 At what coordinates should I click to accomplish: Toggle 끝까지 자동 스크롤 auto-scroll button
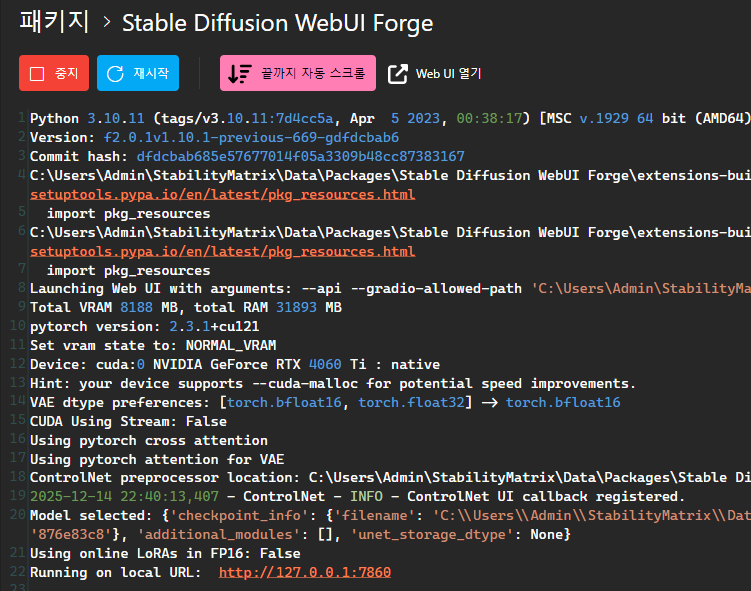click(297, 73)
